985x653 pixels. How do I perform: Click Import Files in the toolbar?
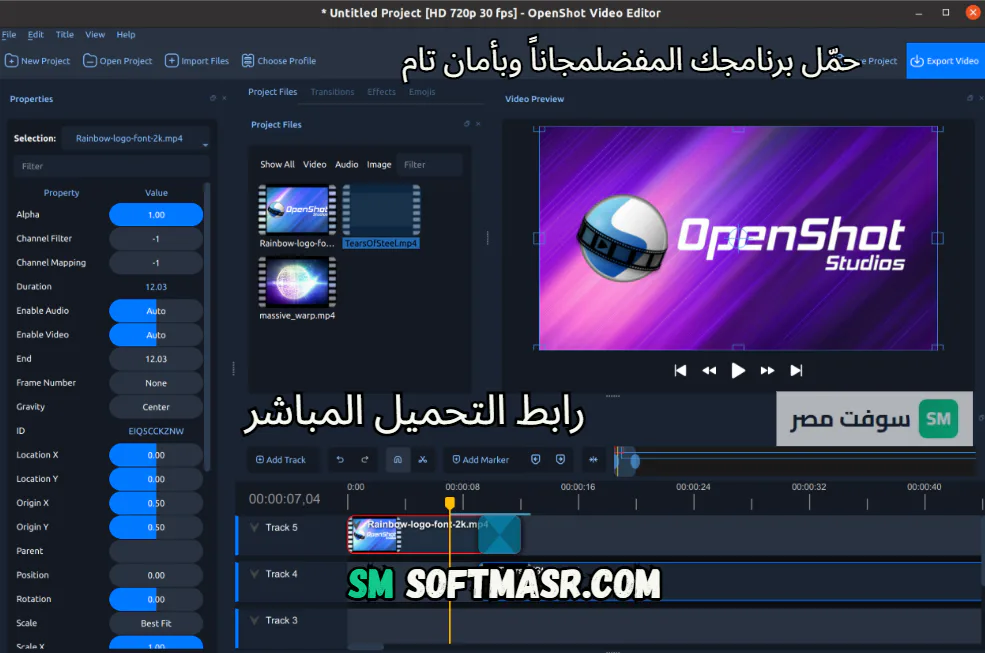tap(197, 61)
